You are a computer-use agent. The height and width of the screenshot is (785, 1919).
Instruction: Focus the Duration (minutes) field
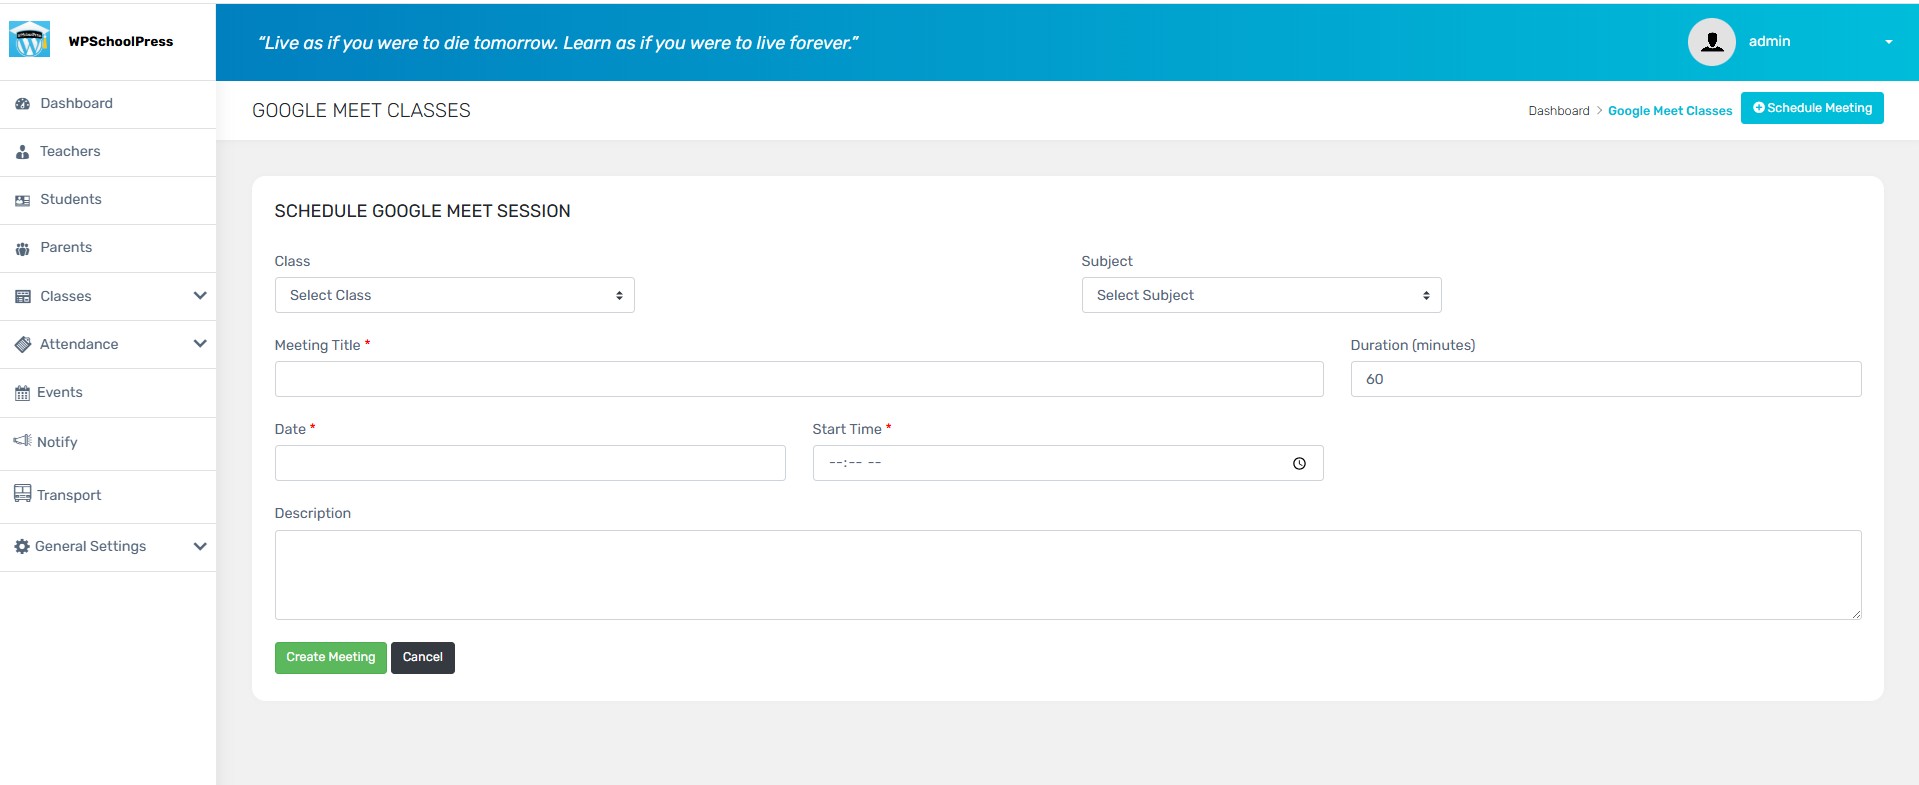tap(1606, 379)
